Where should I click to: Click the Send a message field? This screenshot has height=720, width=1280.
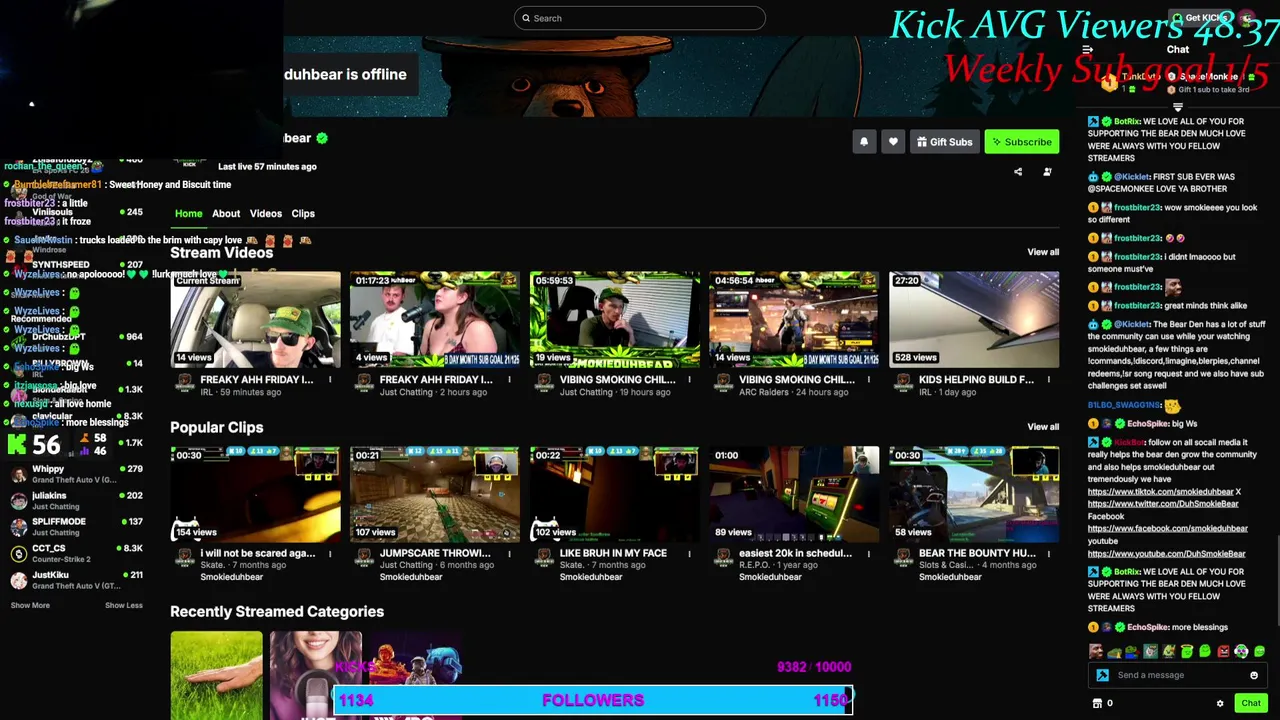pos(1178,675)
